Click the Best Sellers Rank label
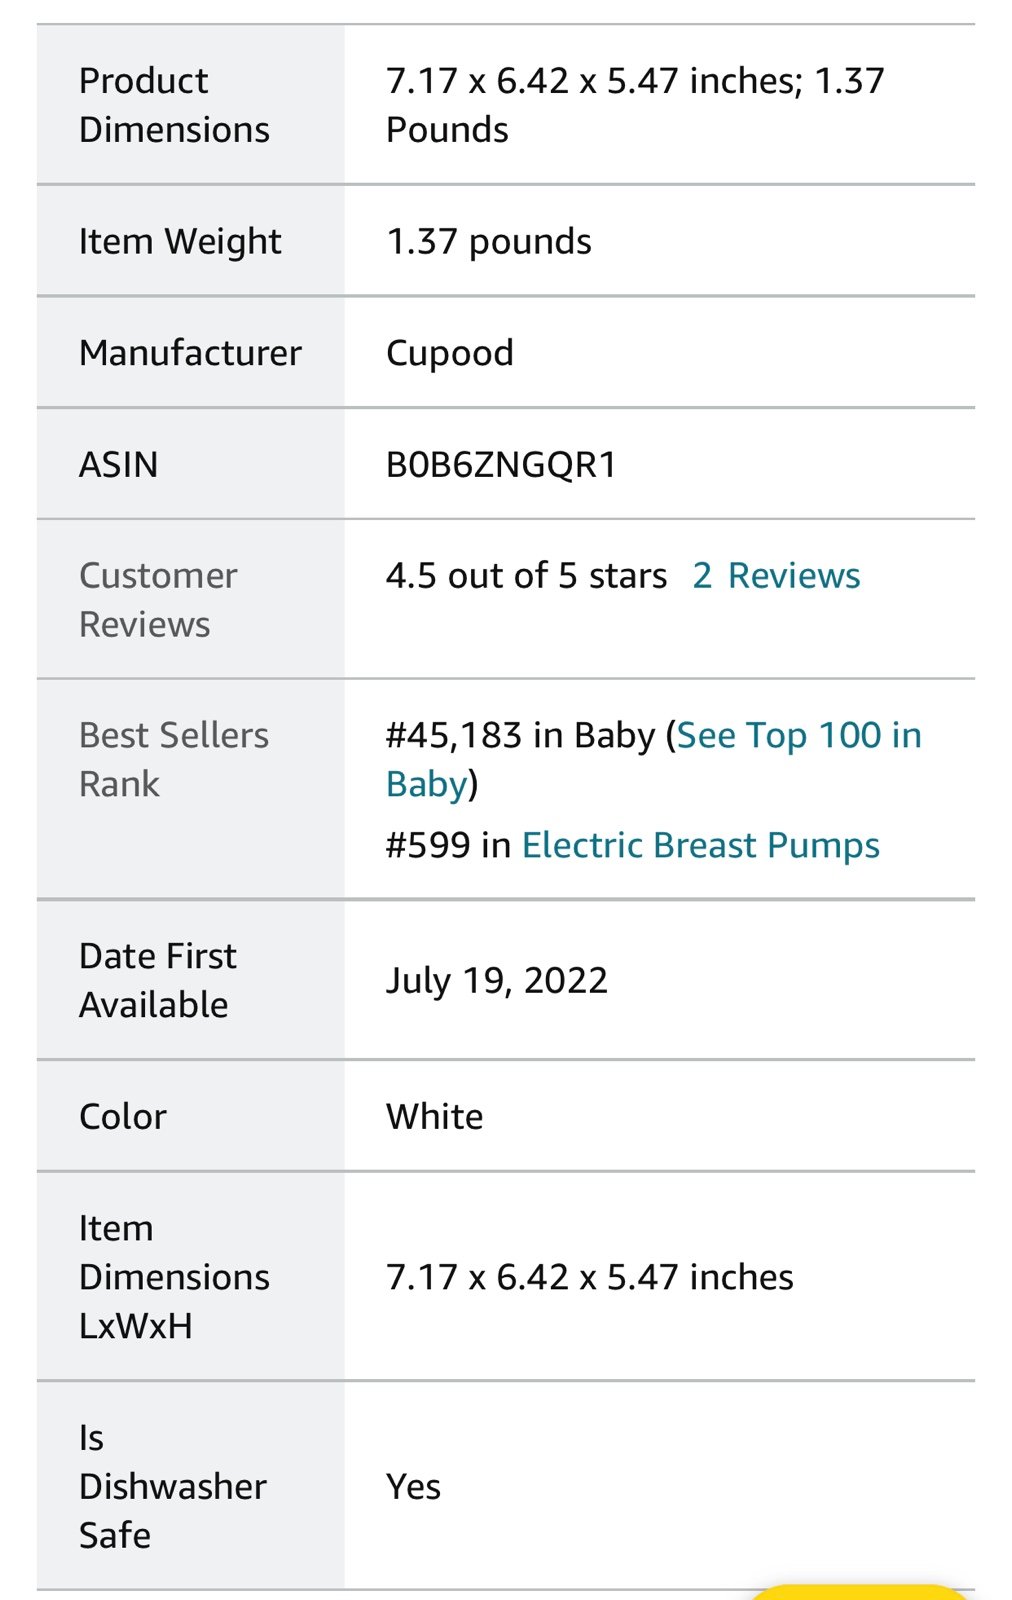This screenshot has height=1600, width=1012. tap(174, 760)
